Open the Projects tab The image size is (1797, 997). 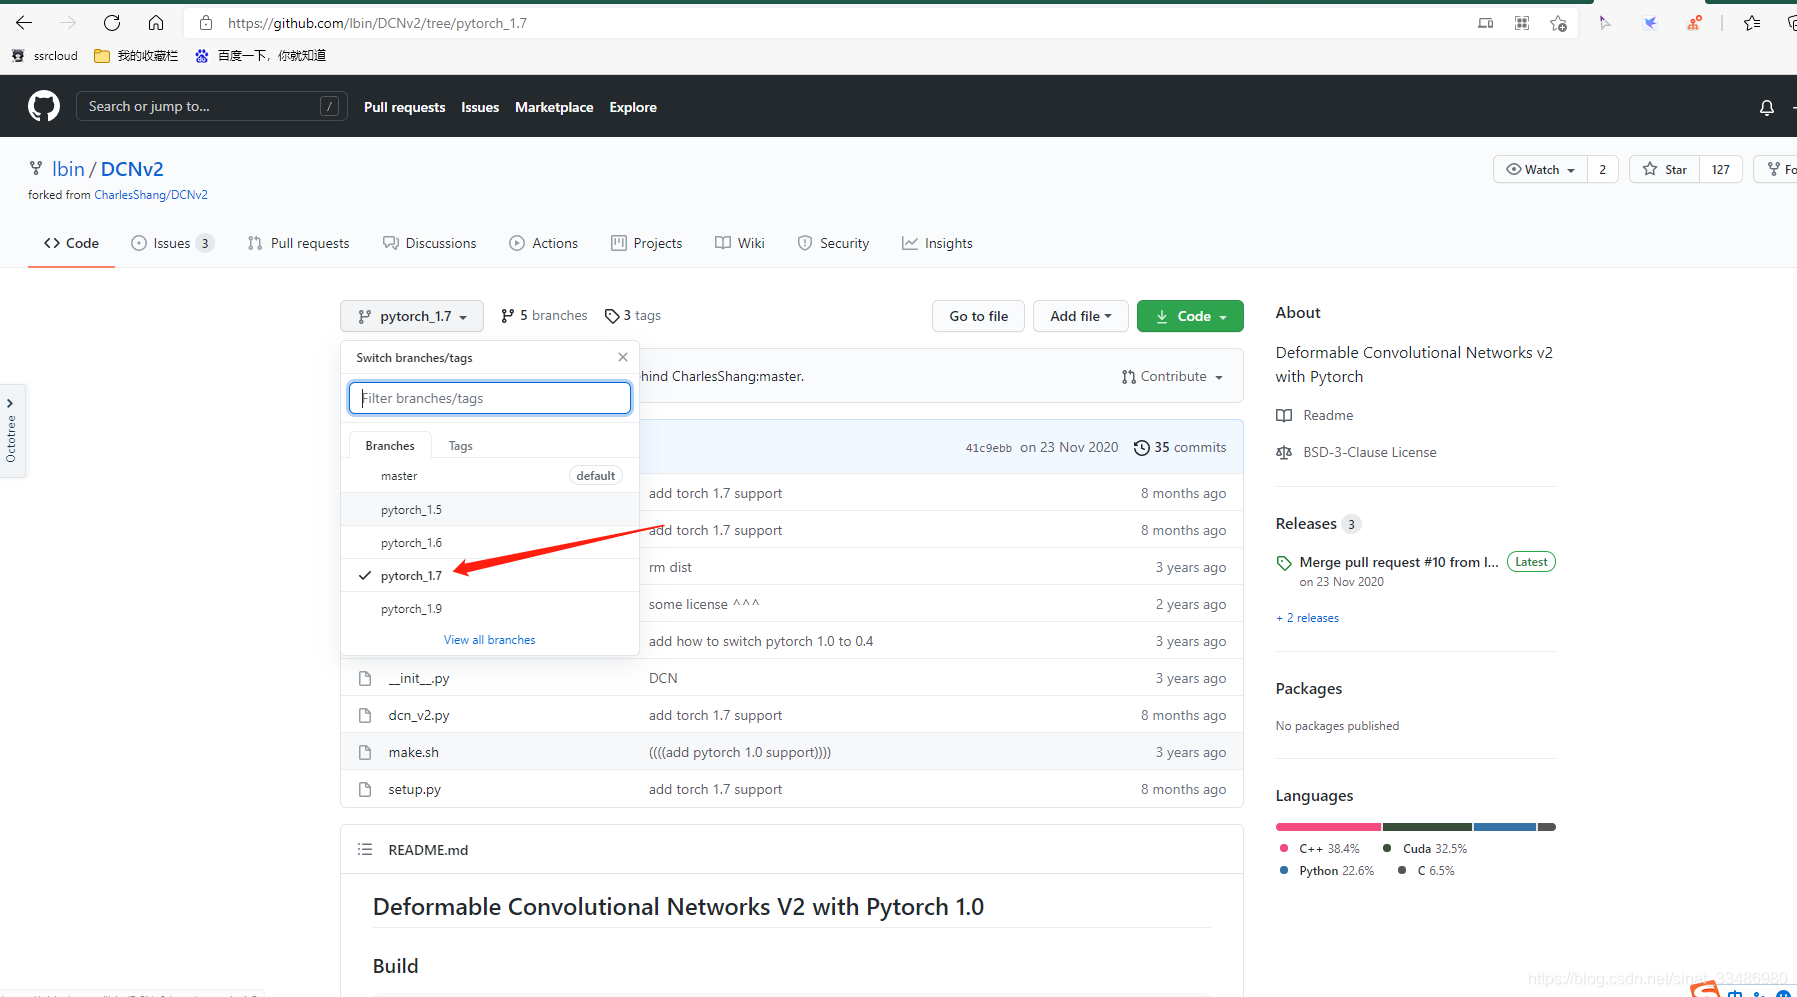pyautogui.click(x=646, y=243)
